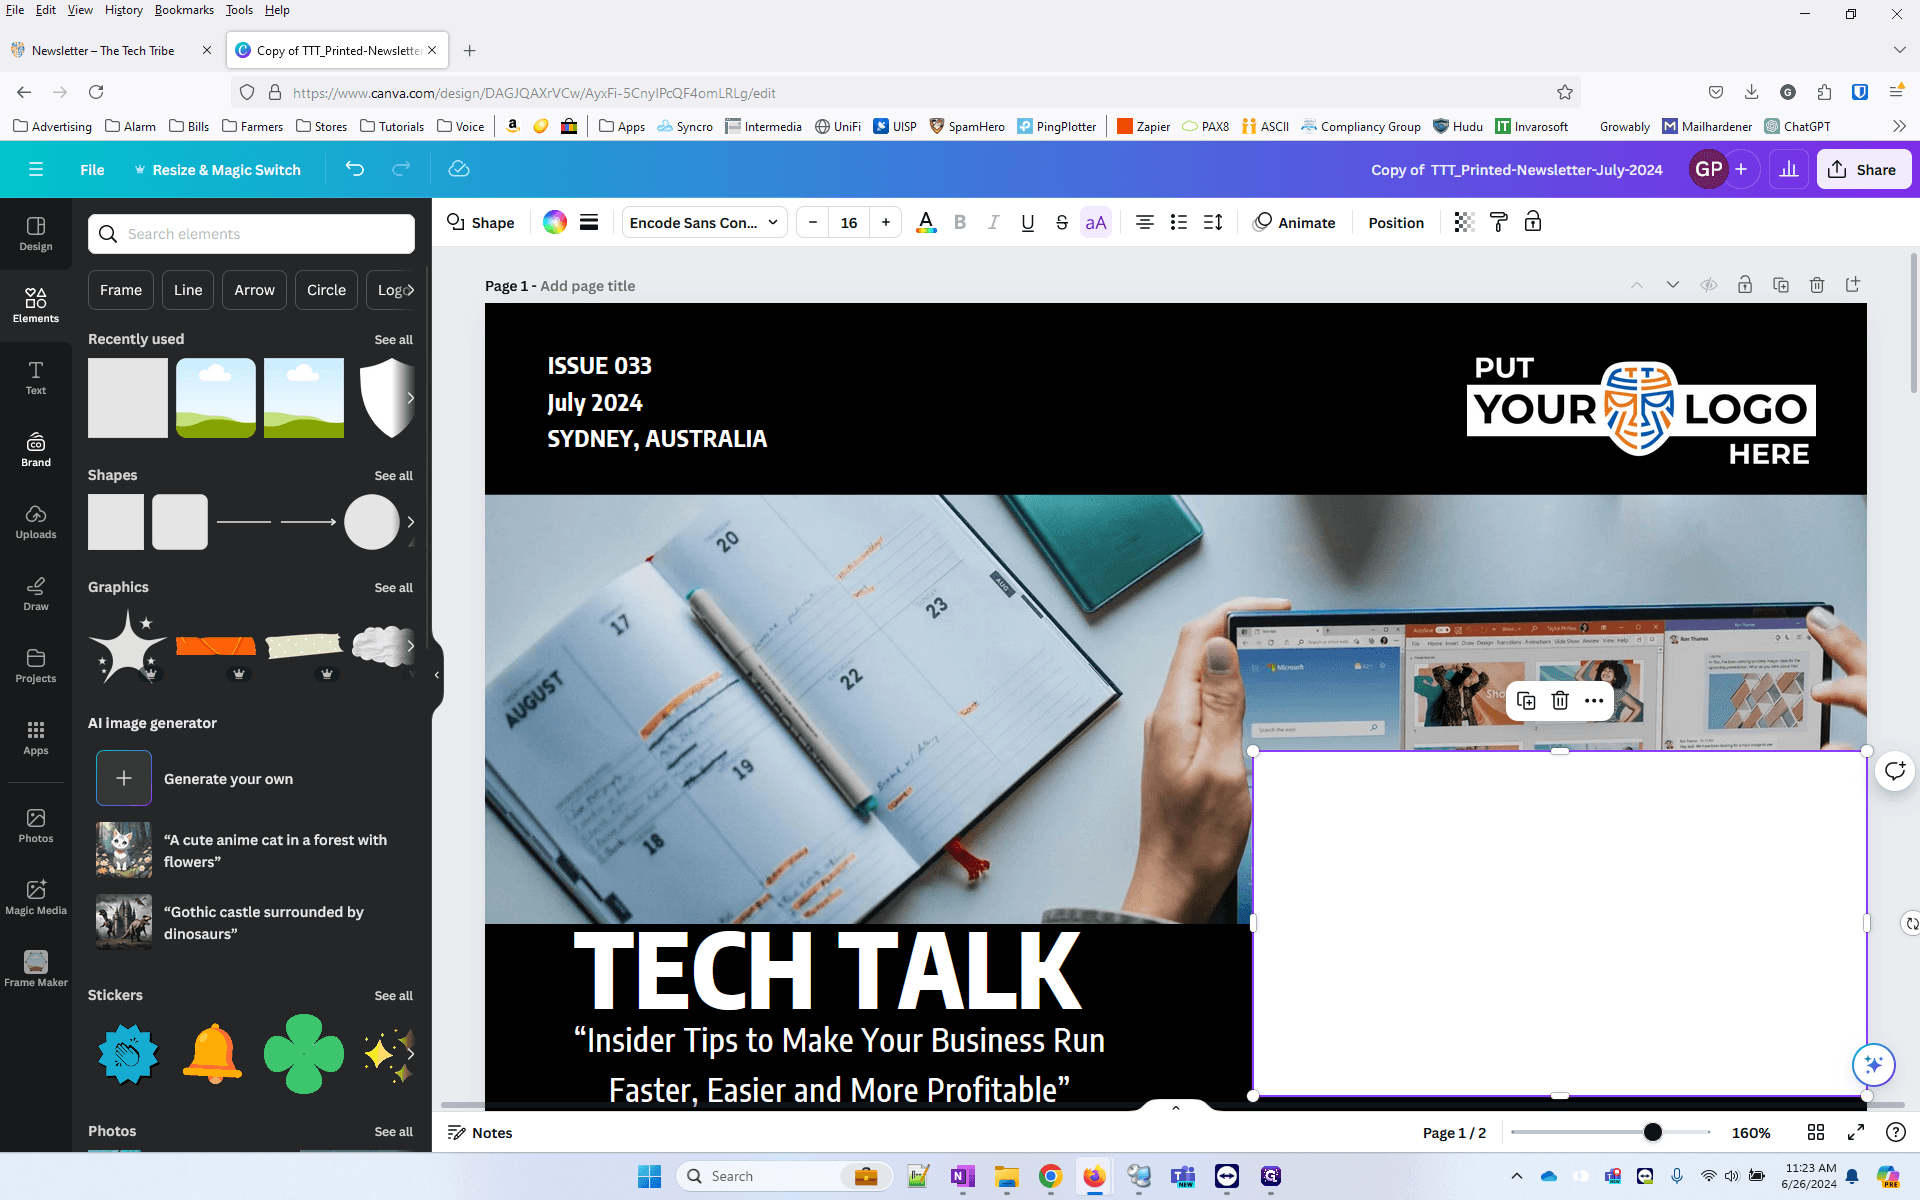Open the Text panel in sidebar
The width and height of the screenshot is (1920, 1200).
pos(36,378)
